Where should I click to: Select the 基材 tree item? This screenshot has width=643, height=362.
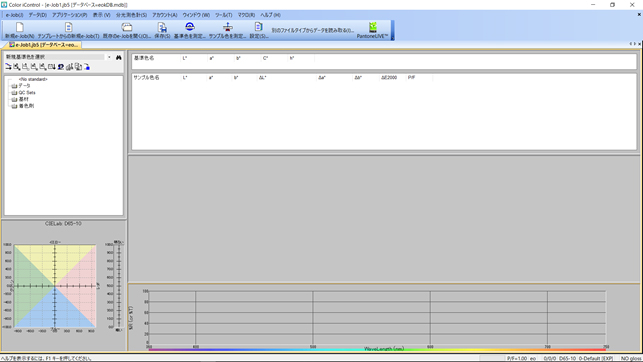[x=24, y=99]
